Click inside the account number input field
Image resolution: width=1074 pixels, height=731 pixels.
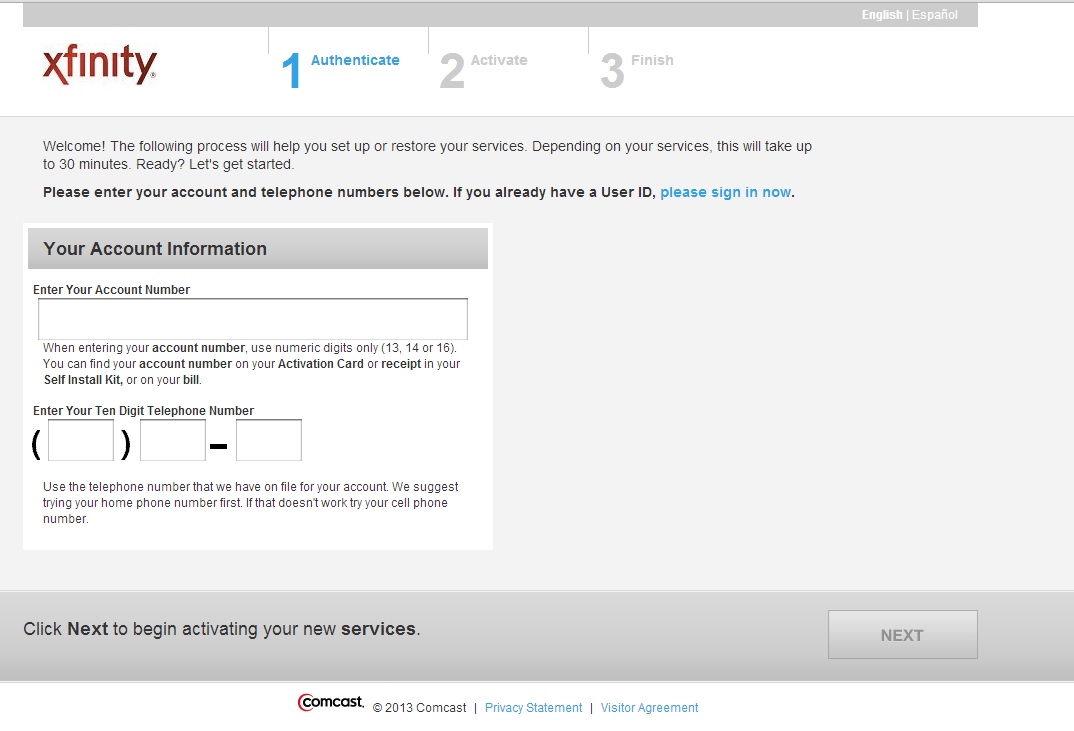pos(252,318)
